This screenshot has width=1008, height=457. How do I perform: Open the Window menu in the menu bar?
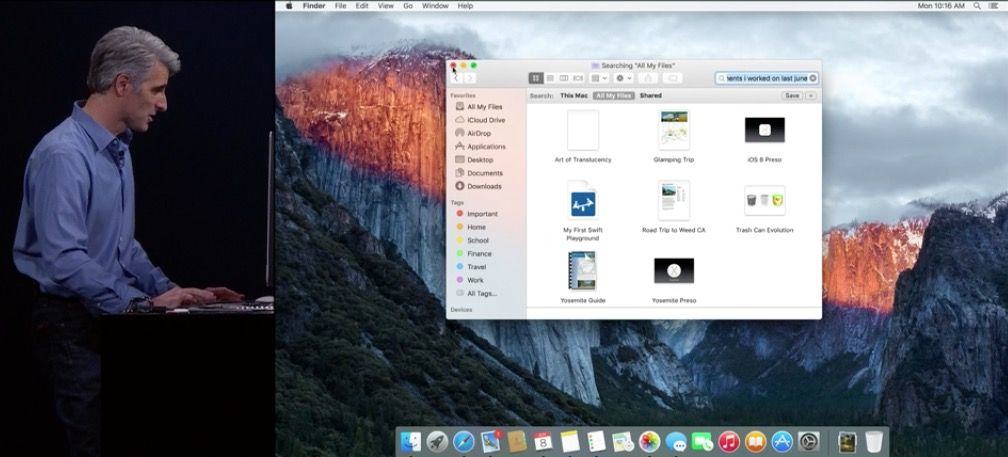tap(435, 6)
